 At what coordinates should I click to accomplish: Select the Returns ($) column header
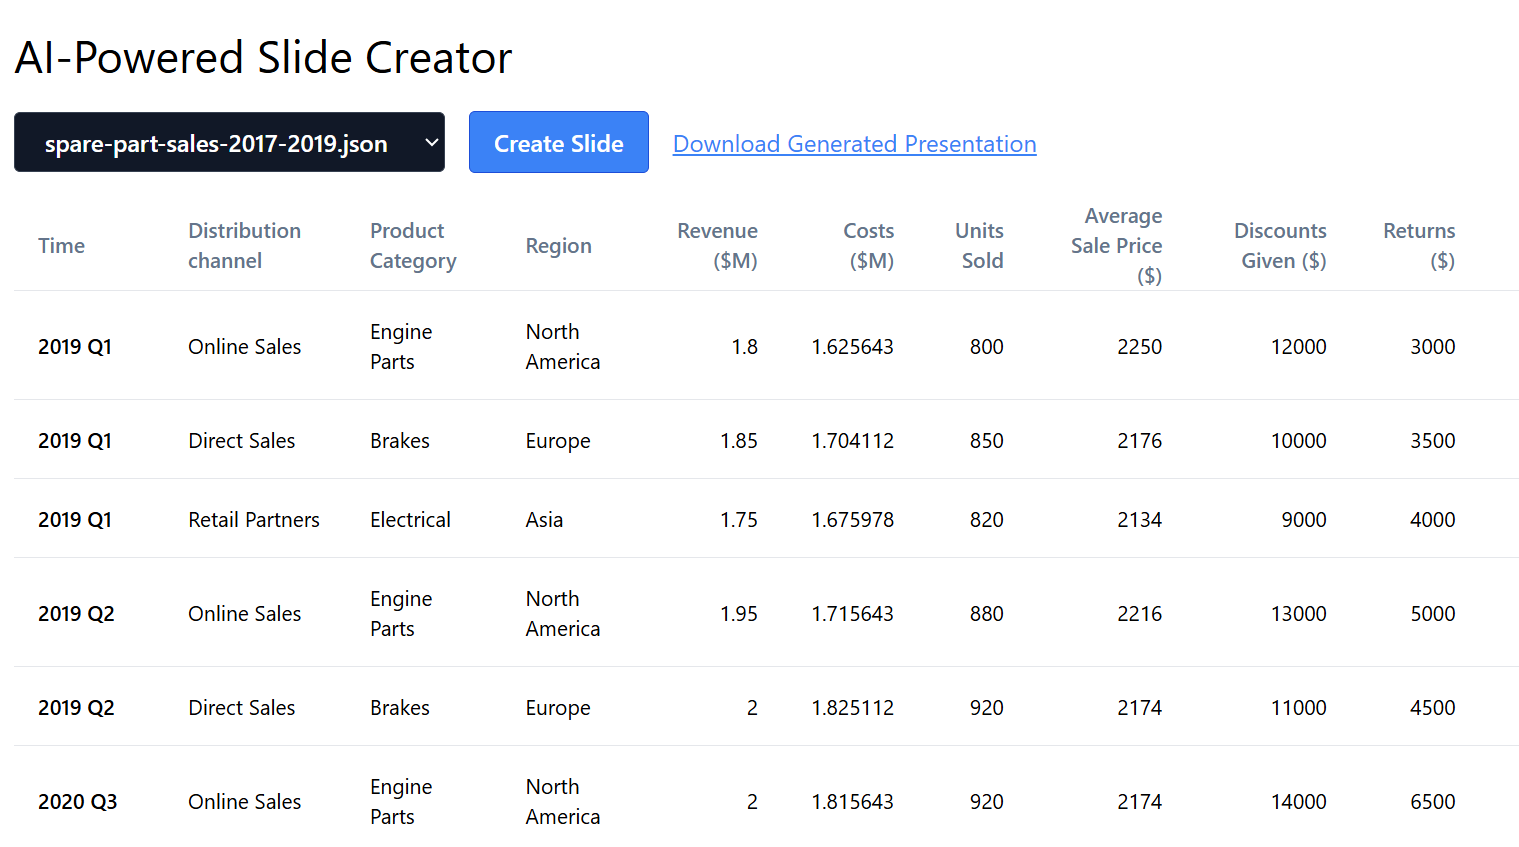[1418, 246]
